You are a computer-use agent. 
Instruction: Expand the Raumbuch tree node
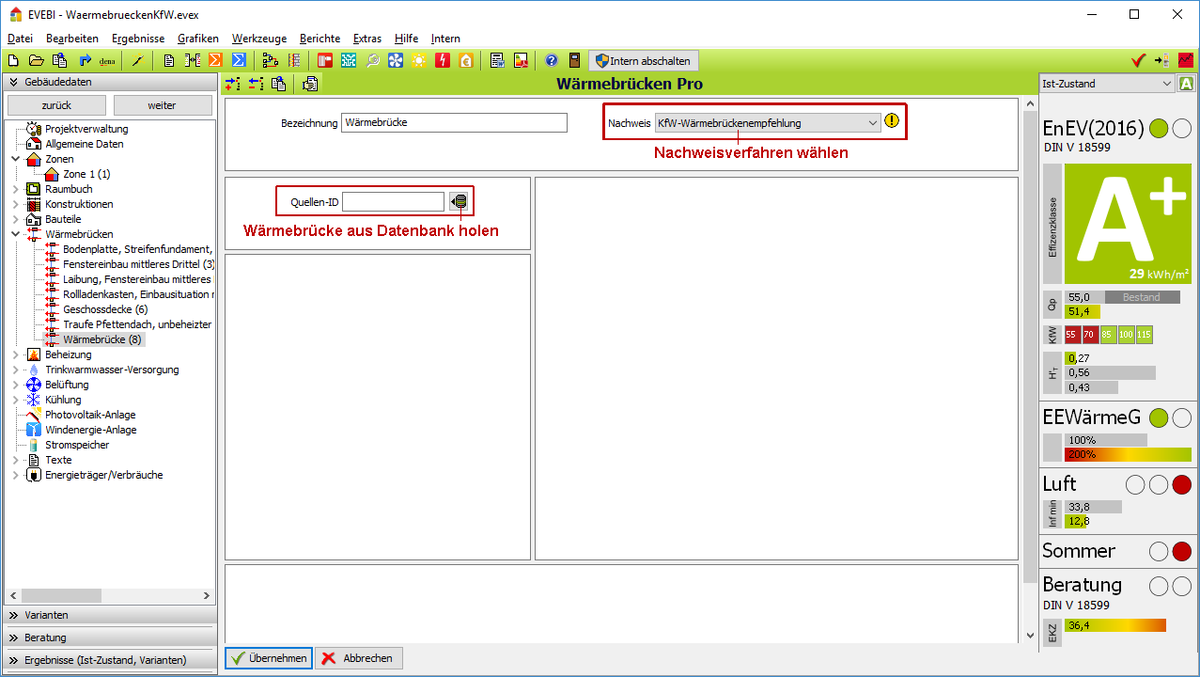[15, 189]
